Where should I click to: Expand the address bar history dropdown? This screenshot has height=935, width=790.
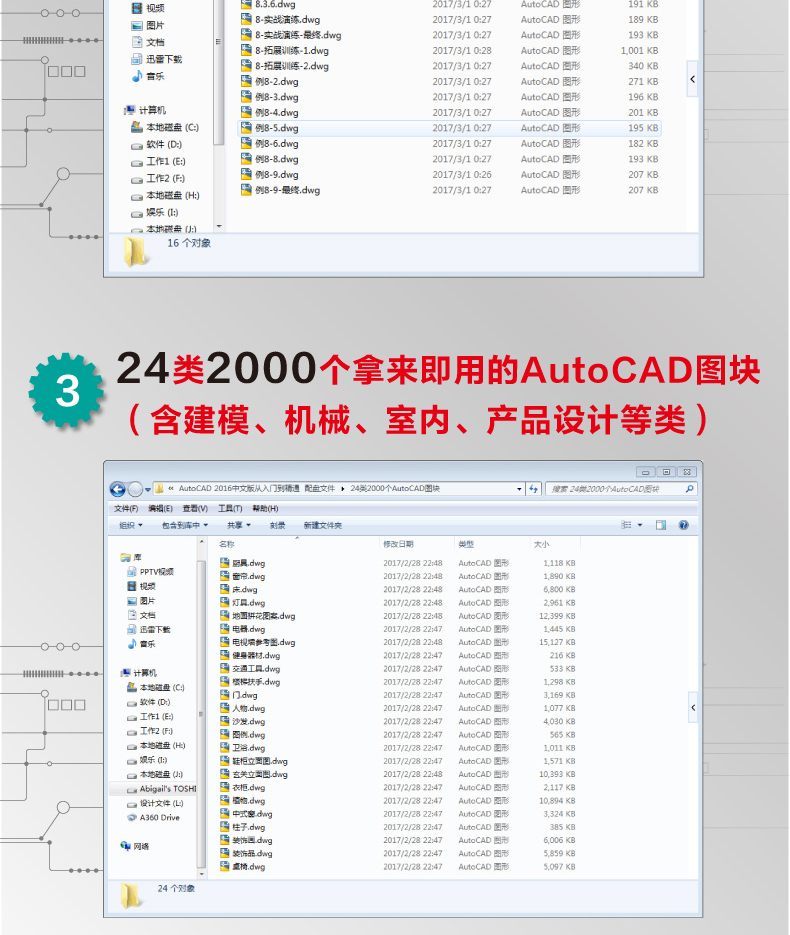[x=519, y=489]
